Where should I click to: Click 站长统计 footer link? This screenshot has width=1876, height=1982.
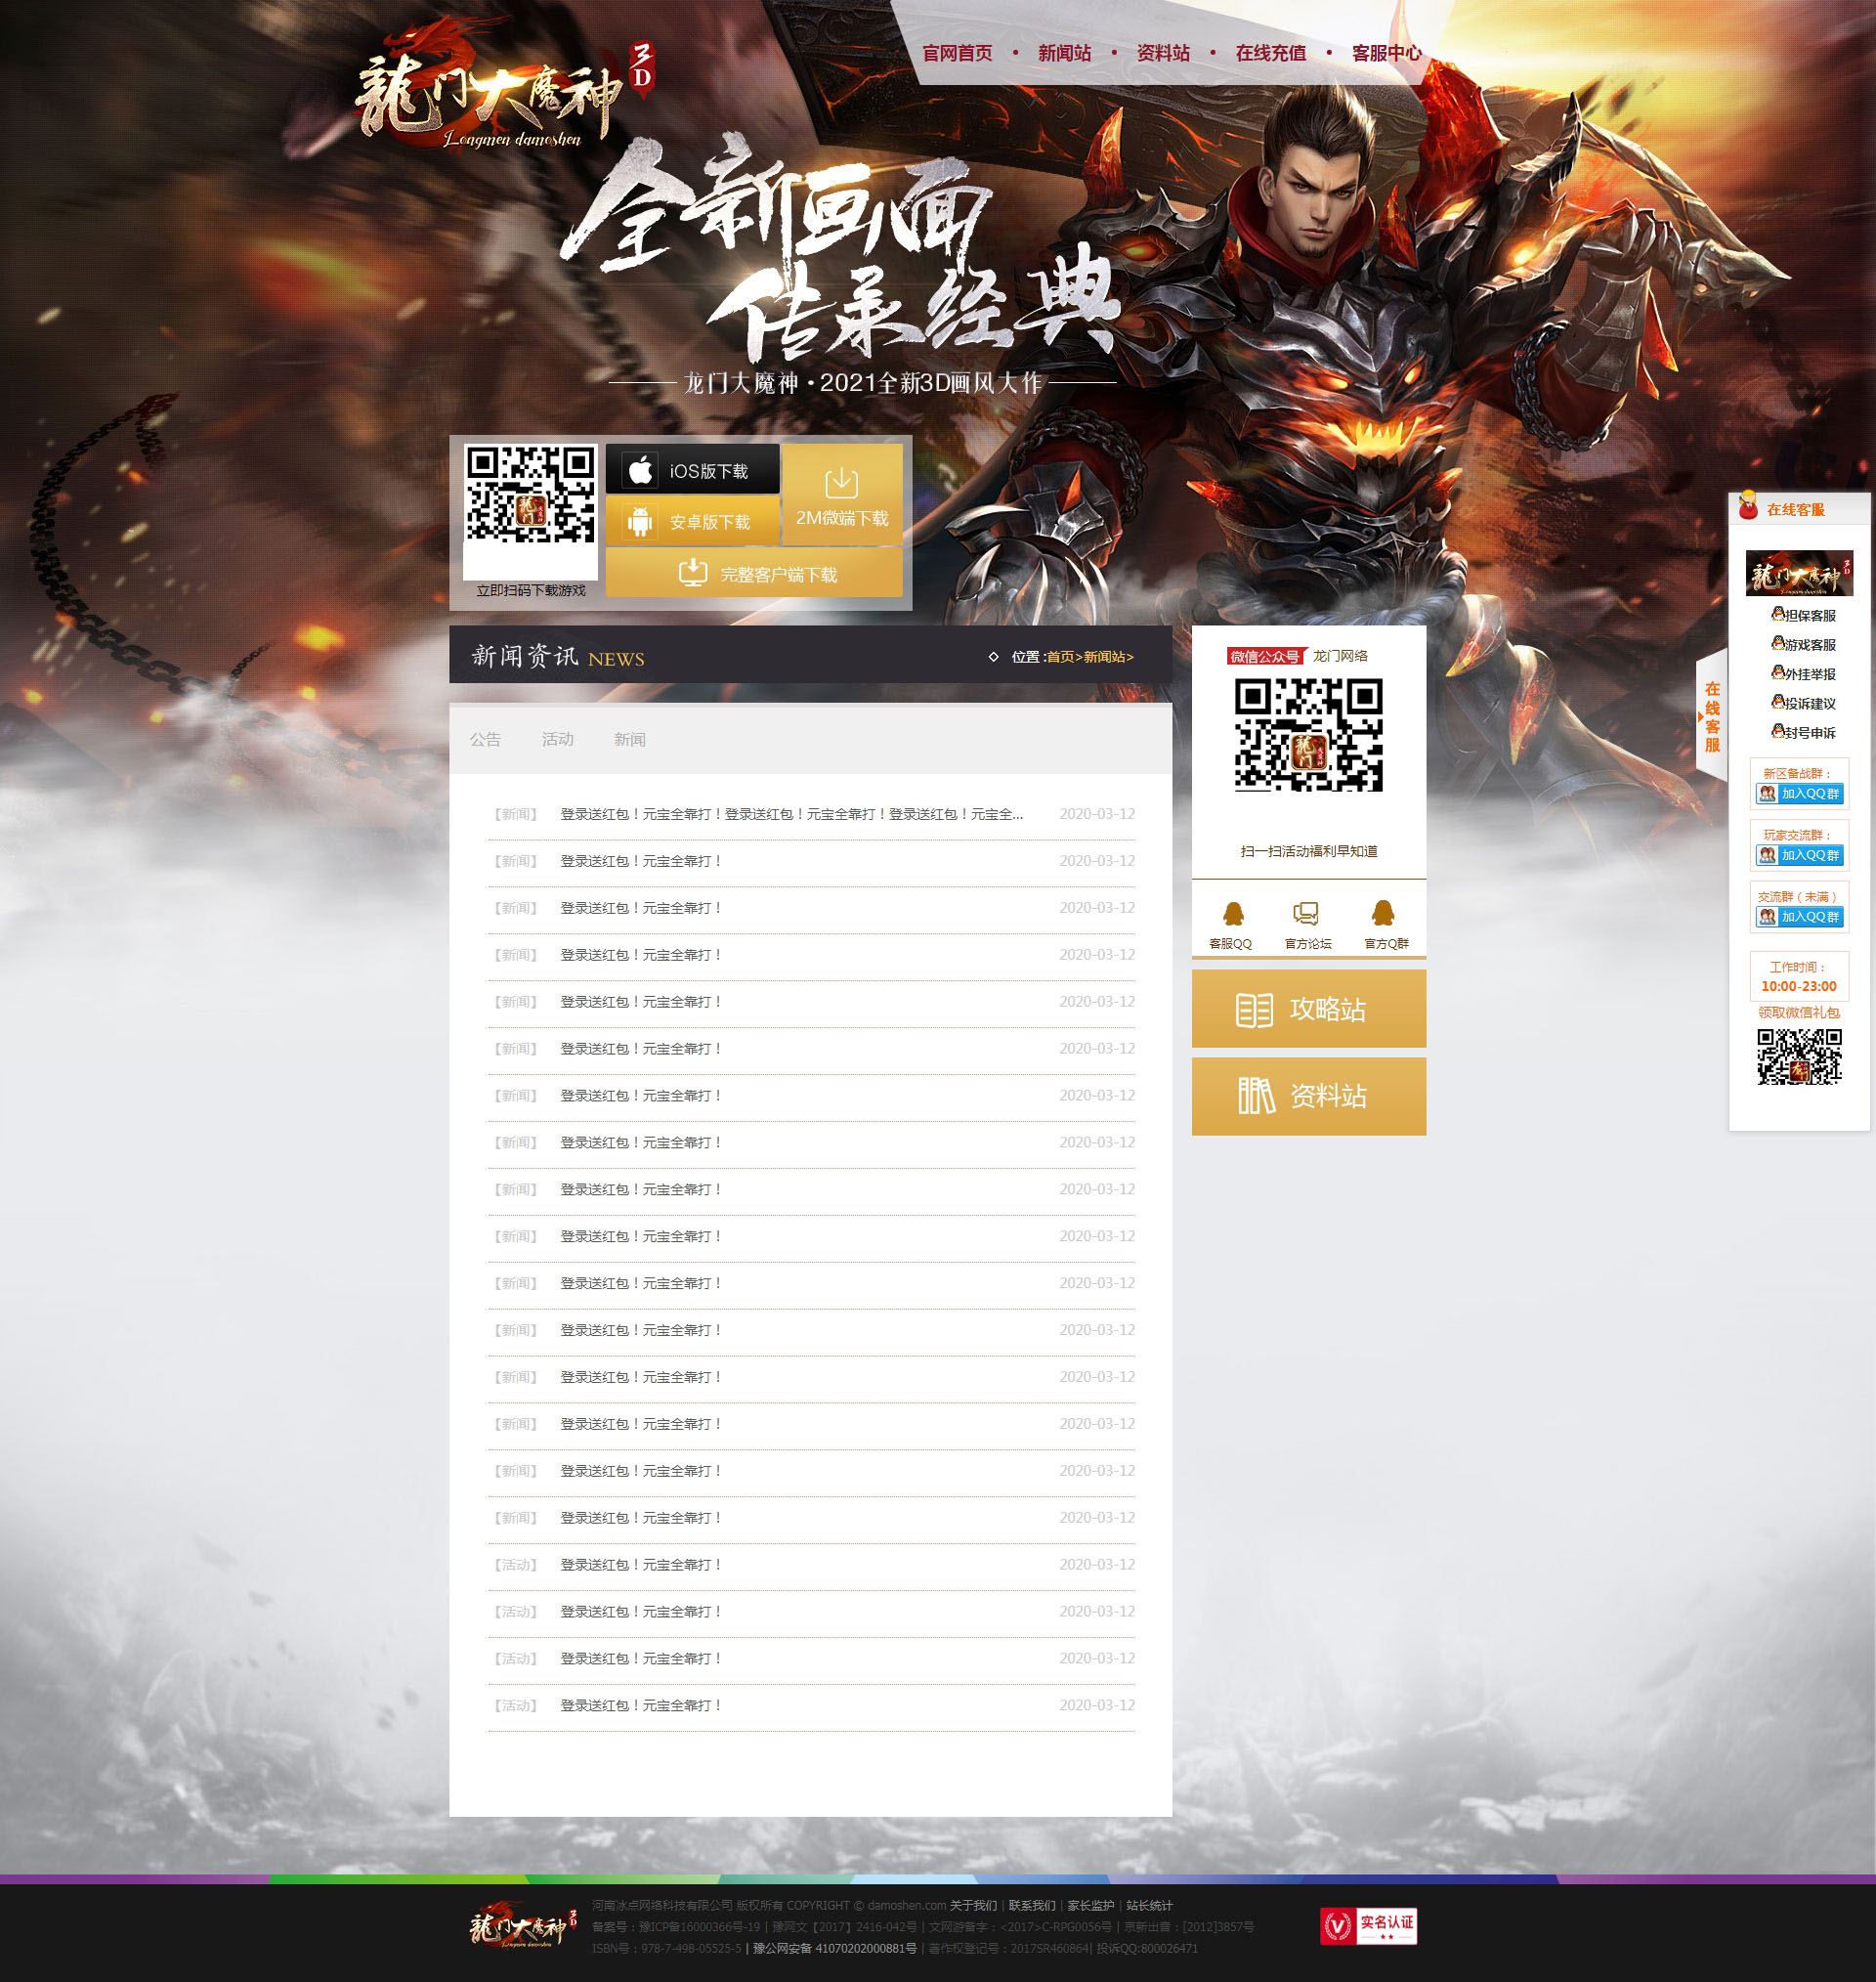1149,1905
